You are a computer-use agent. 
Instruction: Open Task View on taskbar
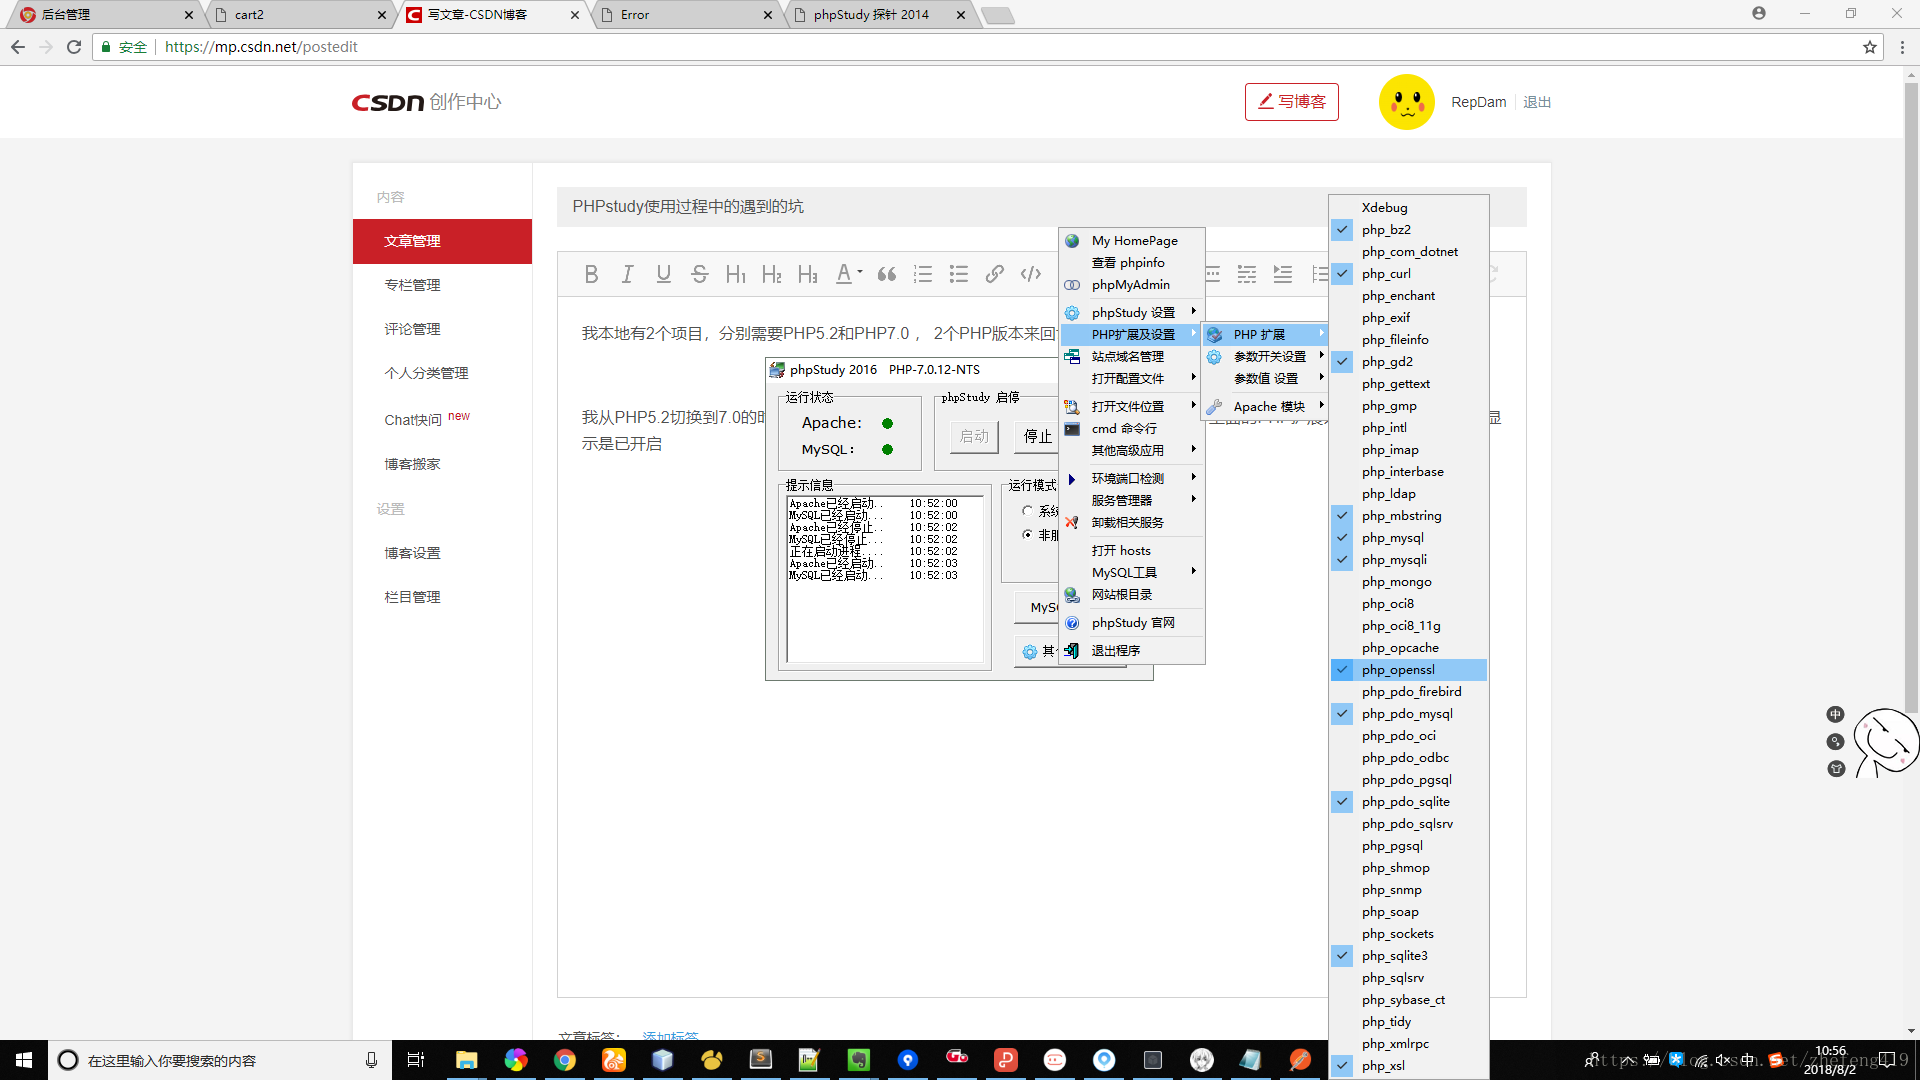pyautogui.click(x=416, y=1060)
